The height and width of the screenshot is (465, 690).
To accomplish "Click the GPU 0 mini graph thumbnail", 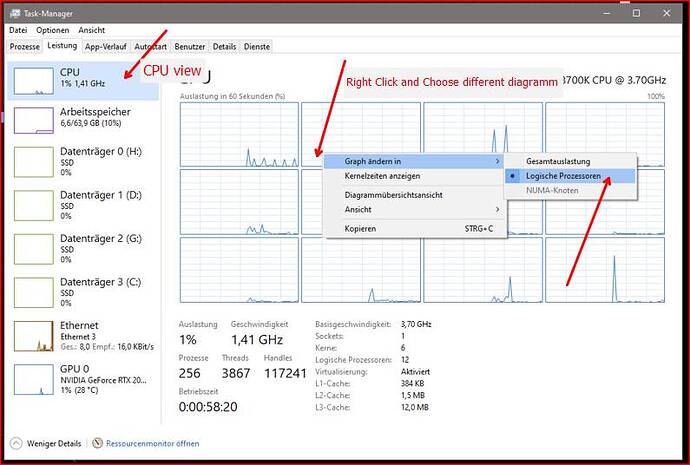I will pyautogui.click(x=33, y=380).
